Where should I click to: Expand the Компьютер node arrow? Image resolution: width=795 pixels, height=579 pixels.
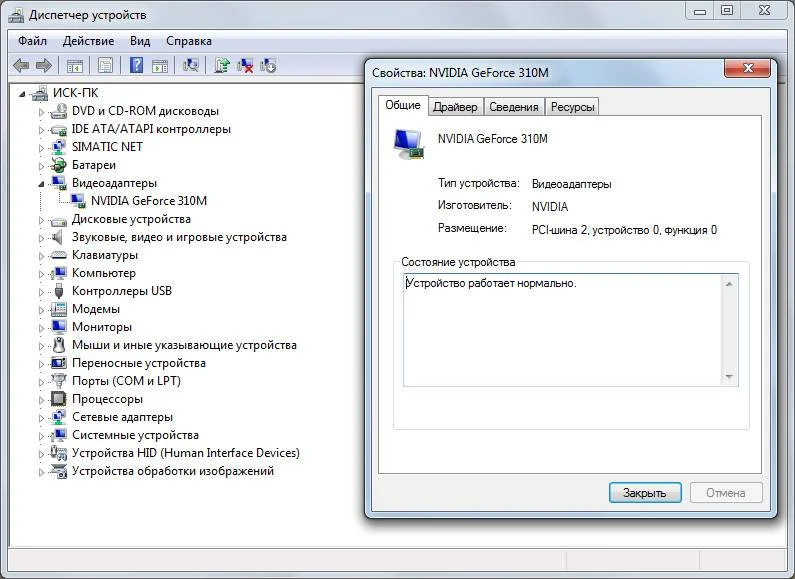pyautogui.click(x=41, y=274)
